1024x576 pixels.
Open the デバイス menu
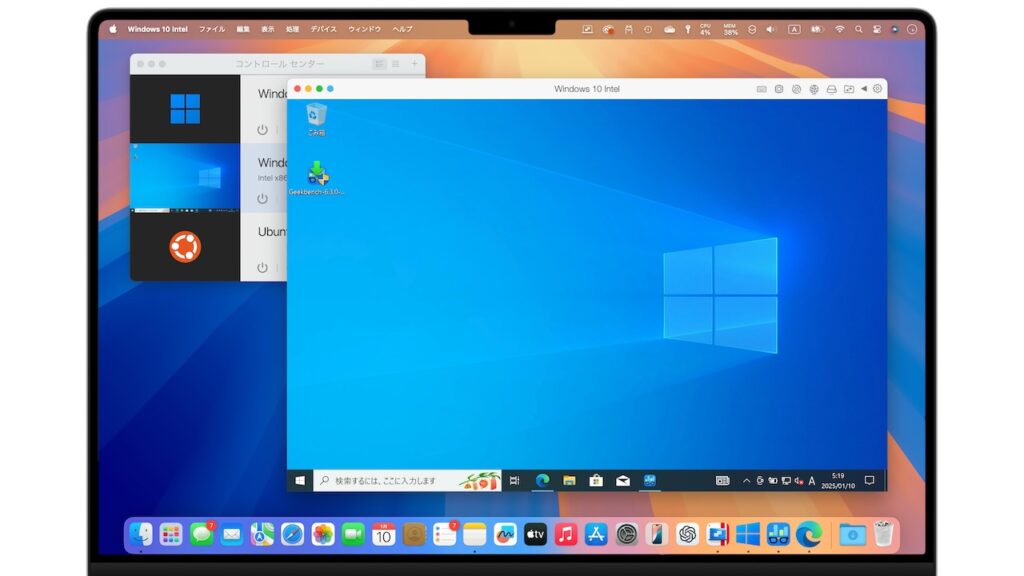click(324, 29)
